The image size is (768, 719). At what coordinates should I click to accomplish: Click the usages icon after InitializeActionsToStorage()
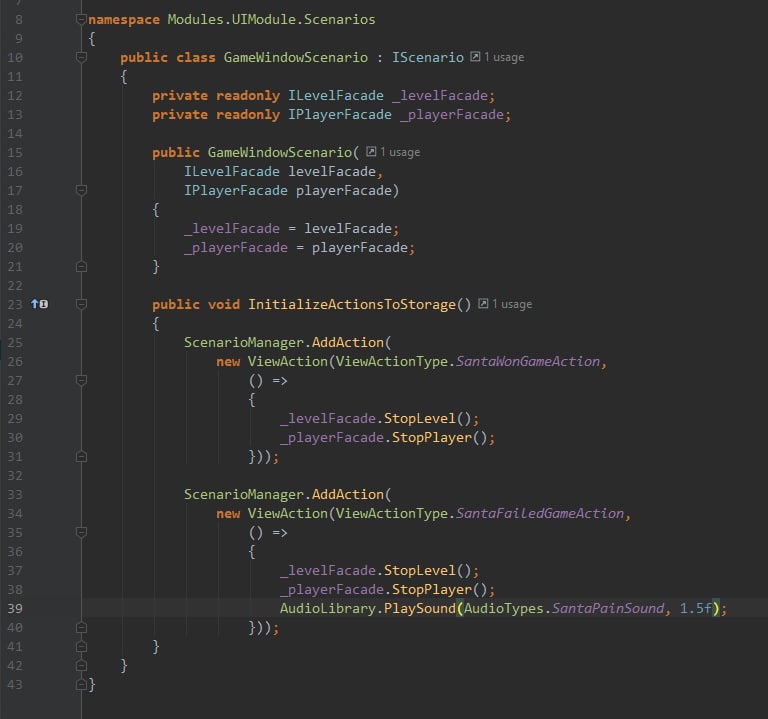pos(483,304)
